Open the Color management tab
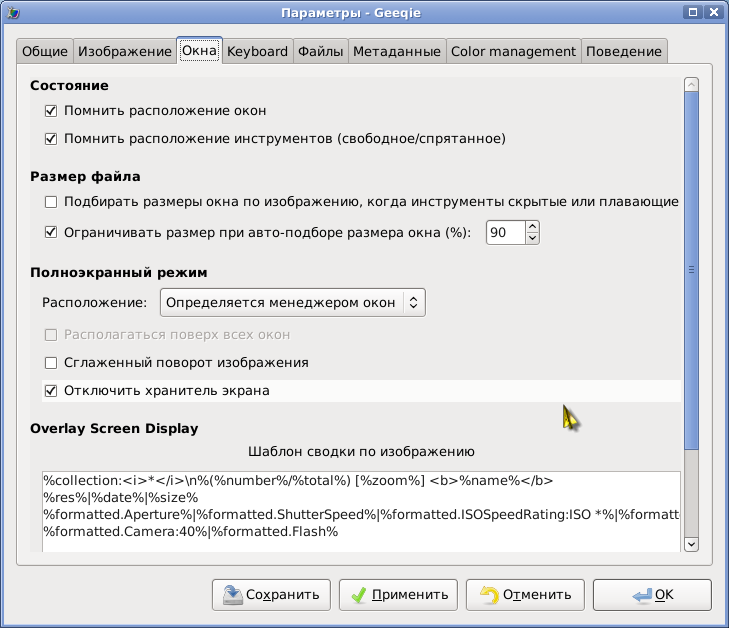The width and height of the screenshot is (729, 628). [513, 51]
